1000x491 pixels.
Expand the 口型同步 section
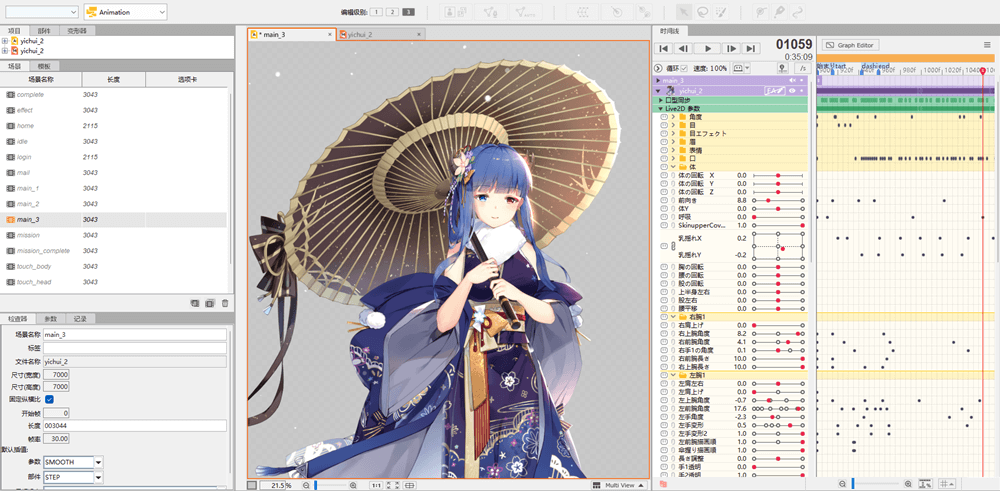(x=661, y=100)
